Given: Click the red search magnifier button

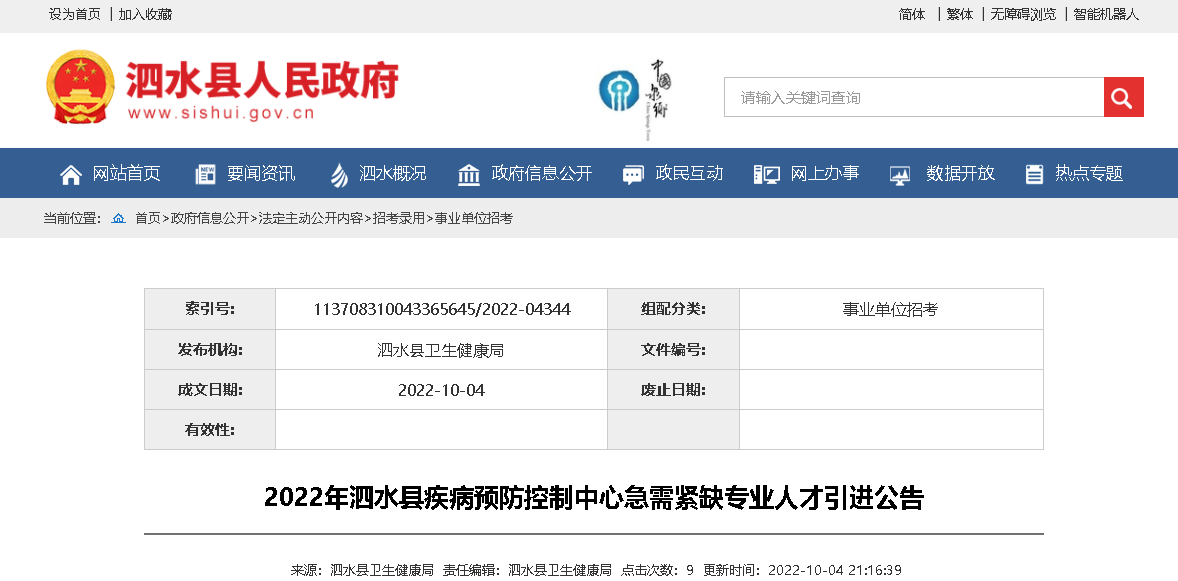Looking at the screenshot, I should tap(1123, 97).
